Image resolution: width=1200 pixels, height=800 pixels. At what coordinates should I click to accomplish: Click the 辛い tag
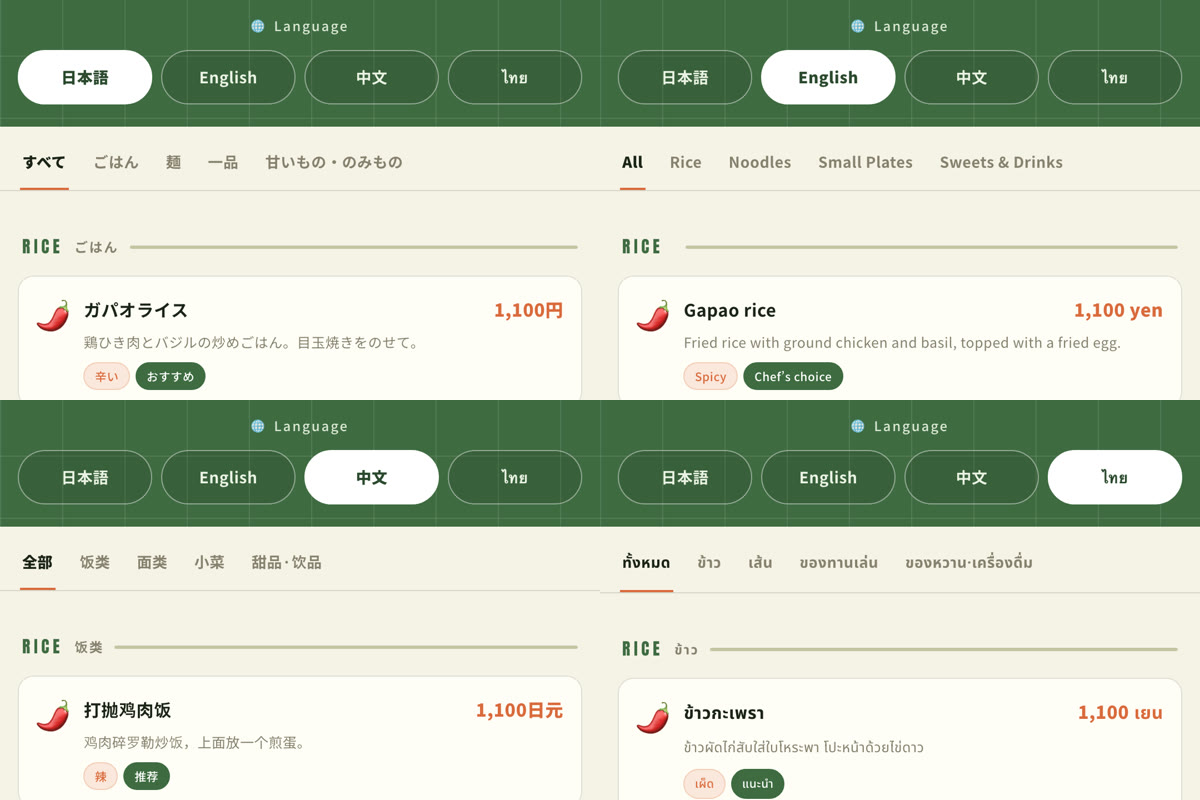click(x=106, y=376)
